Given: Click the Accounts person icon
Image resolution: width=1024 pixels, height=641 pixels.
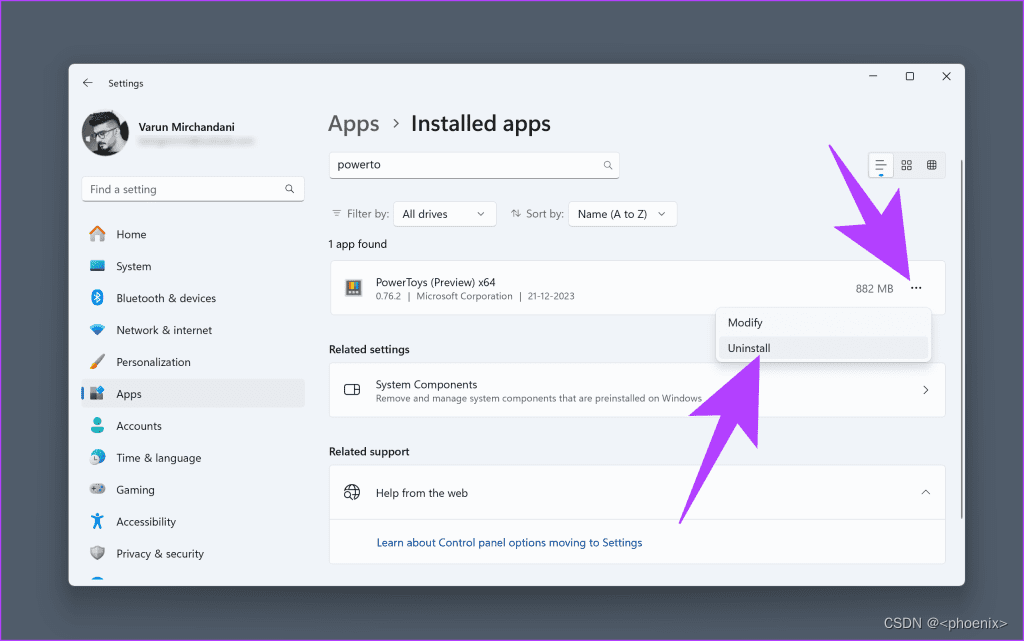Looking at the screenshot, I should point(97,425).
